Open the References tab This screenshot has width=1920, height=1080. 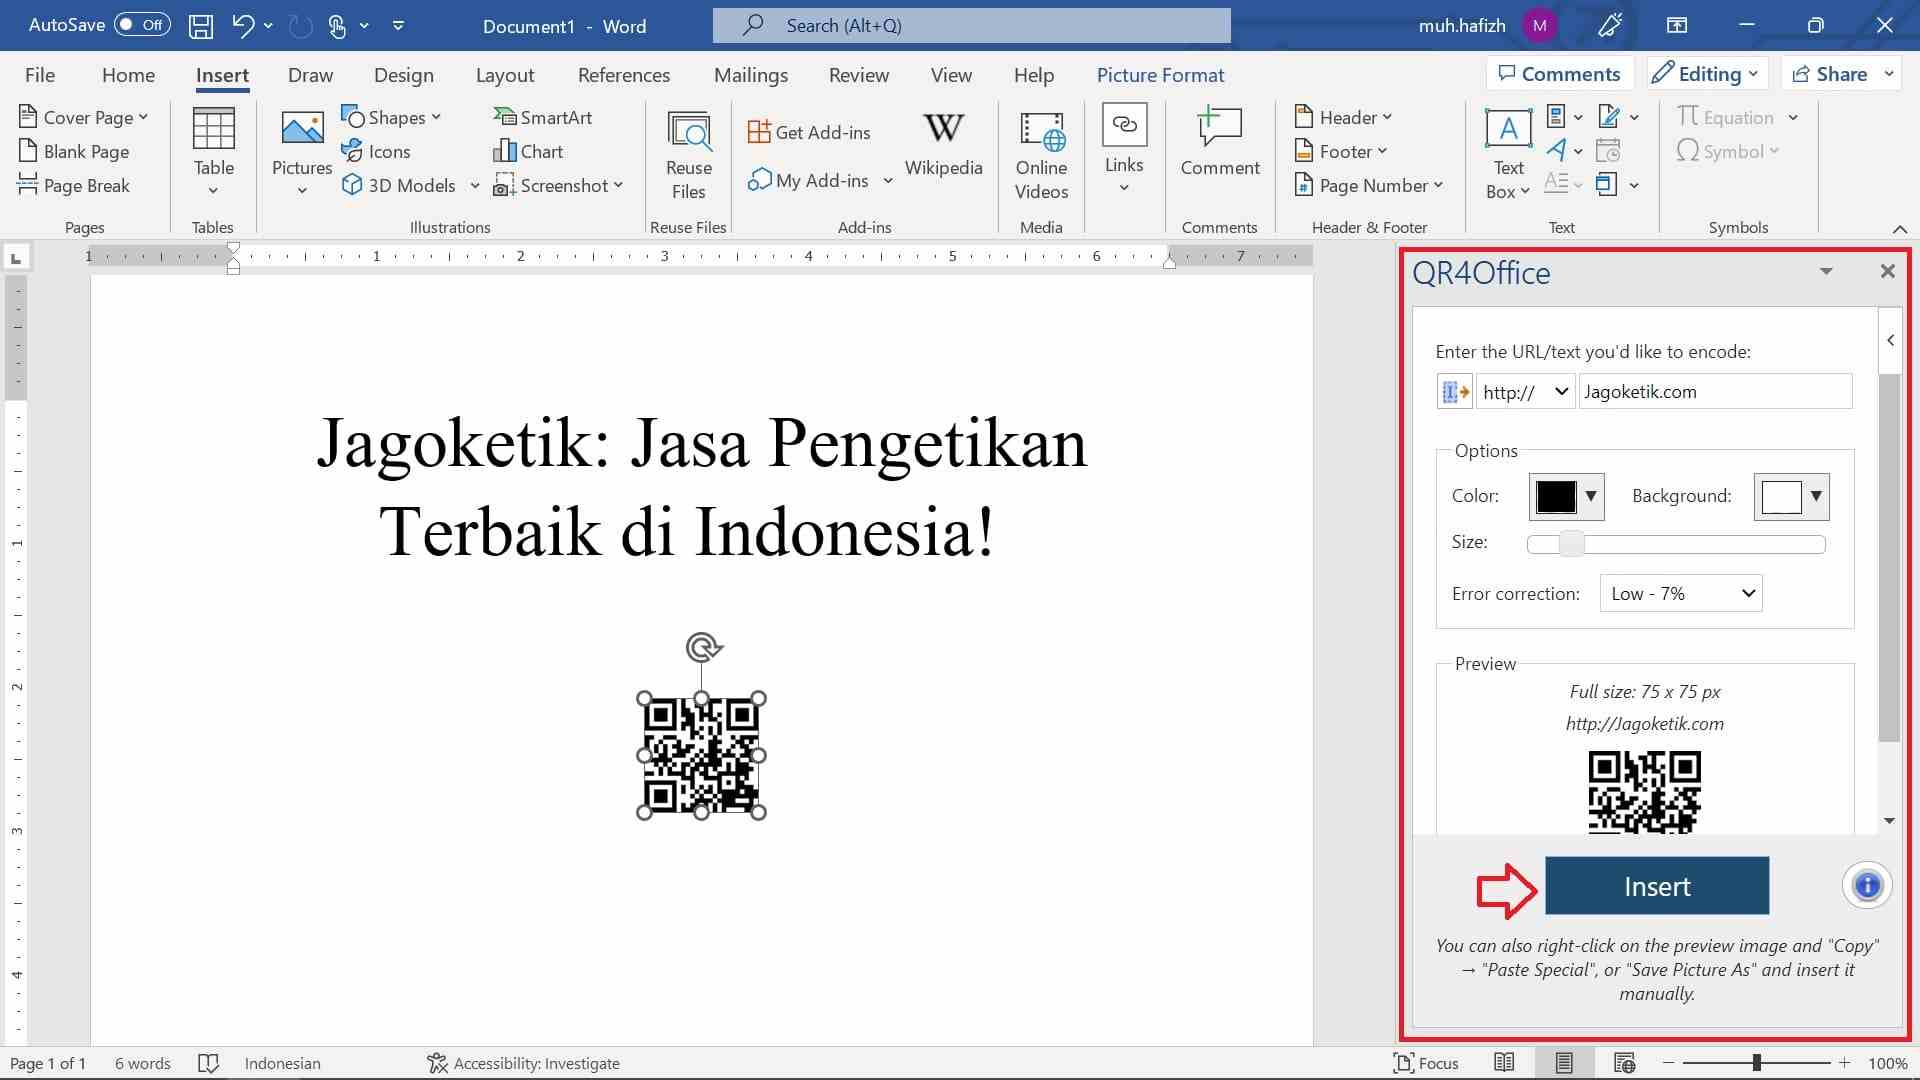[624, 74]
